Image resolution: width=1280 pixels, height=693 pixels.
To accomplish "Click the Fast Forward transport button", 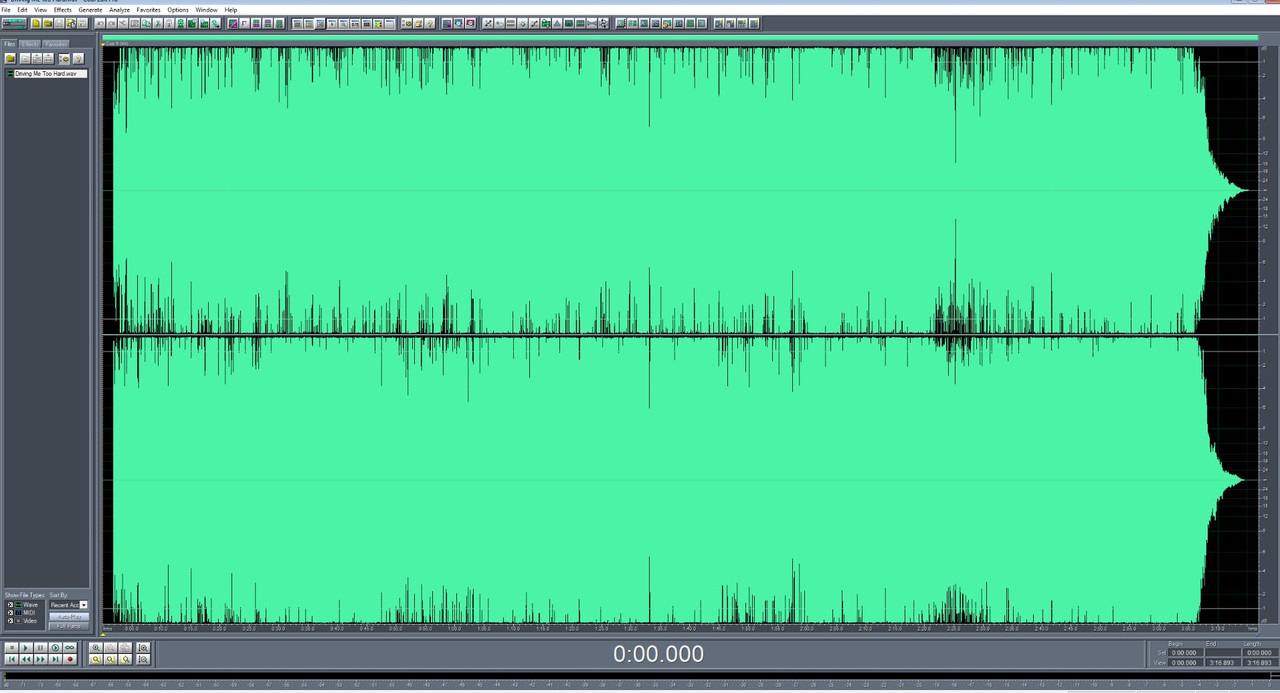I will click(x=40, y=659).
